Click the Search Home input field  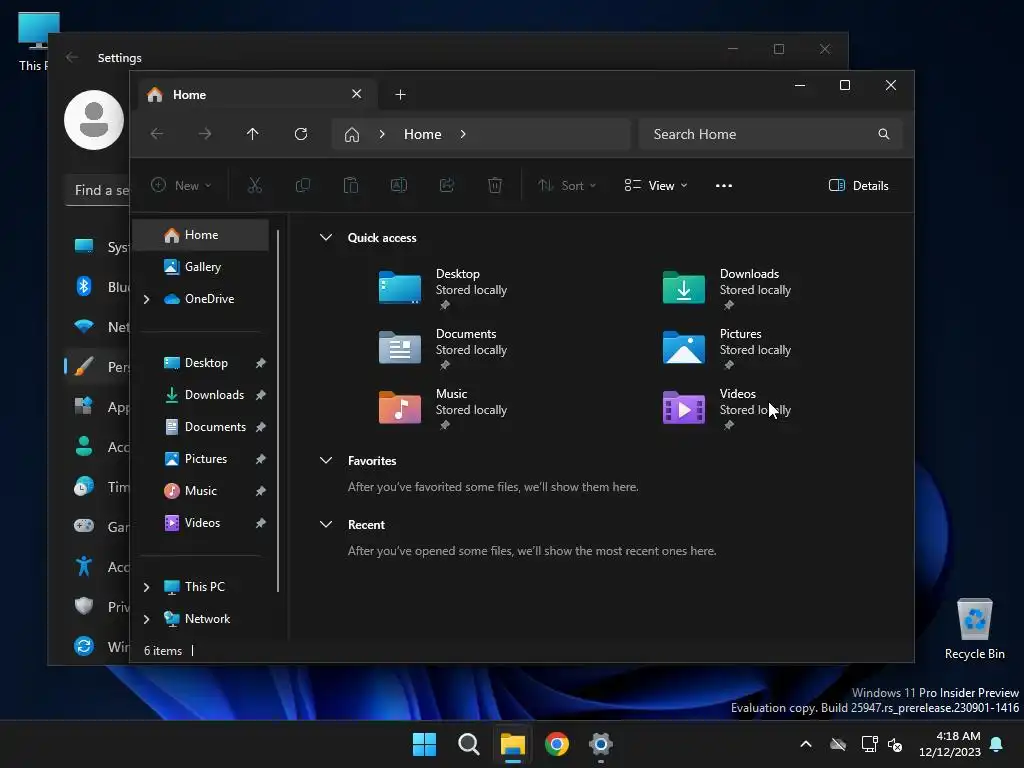pos(771,134)
